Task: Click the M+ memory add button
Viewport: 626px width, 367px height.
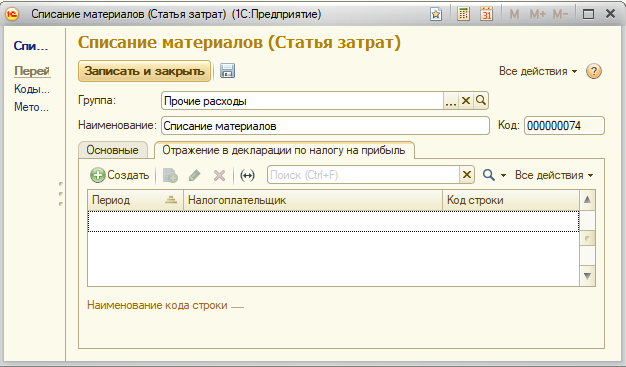Action: [537, 14]
